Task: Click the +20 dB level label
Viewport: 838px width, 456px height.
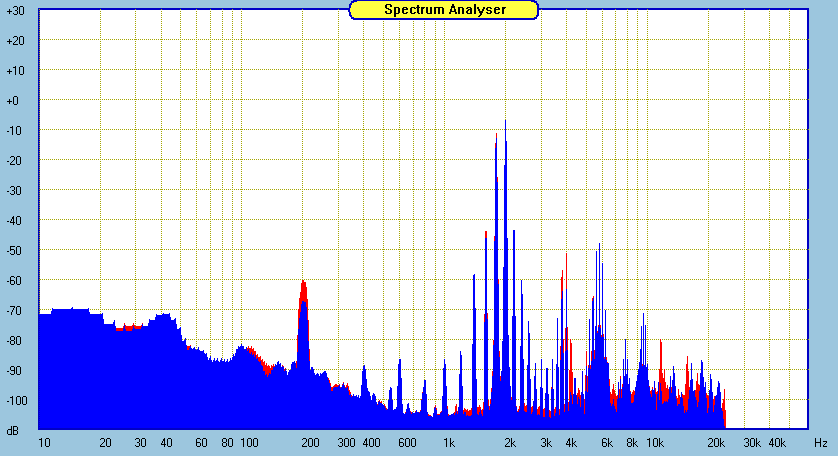Action: pyautogui.click(x=15, y=41)
